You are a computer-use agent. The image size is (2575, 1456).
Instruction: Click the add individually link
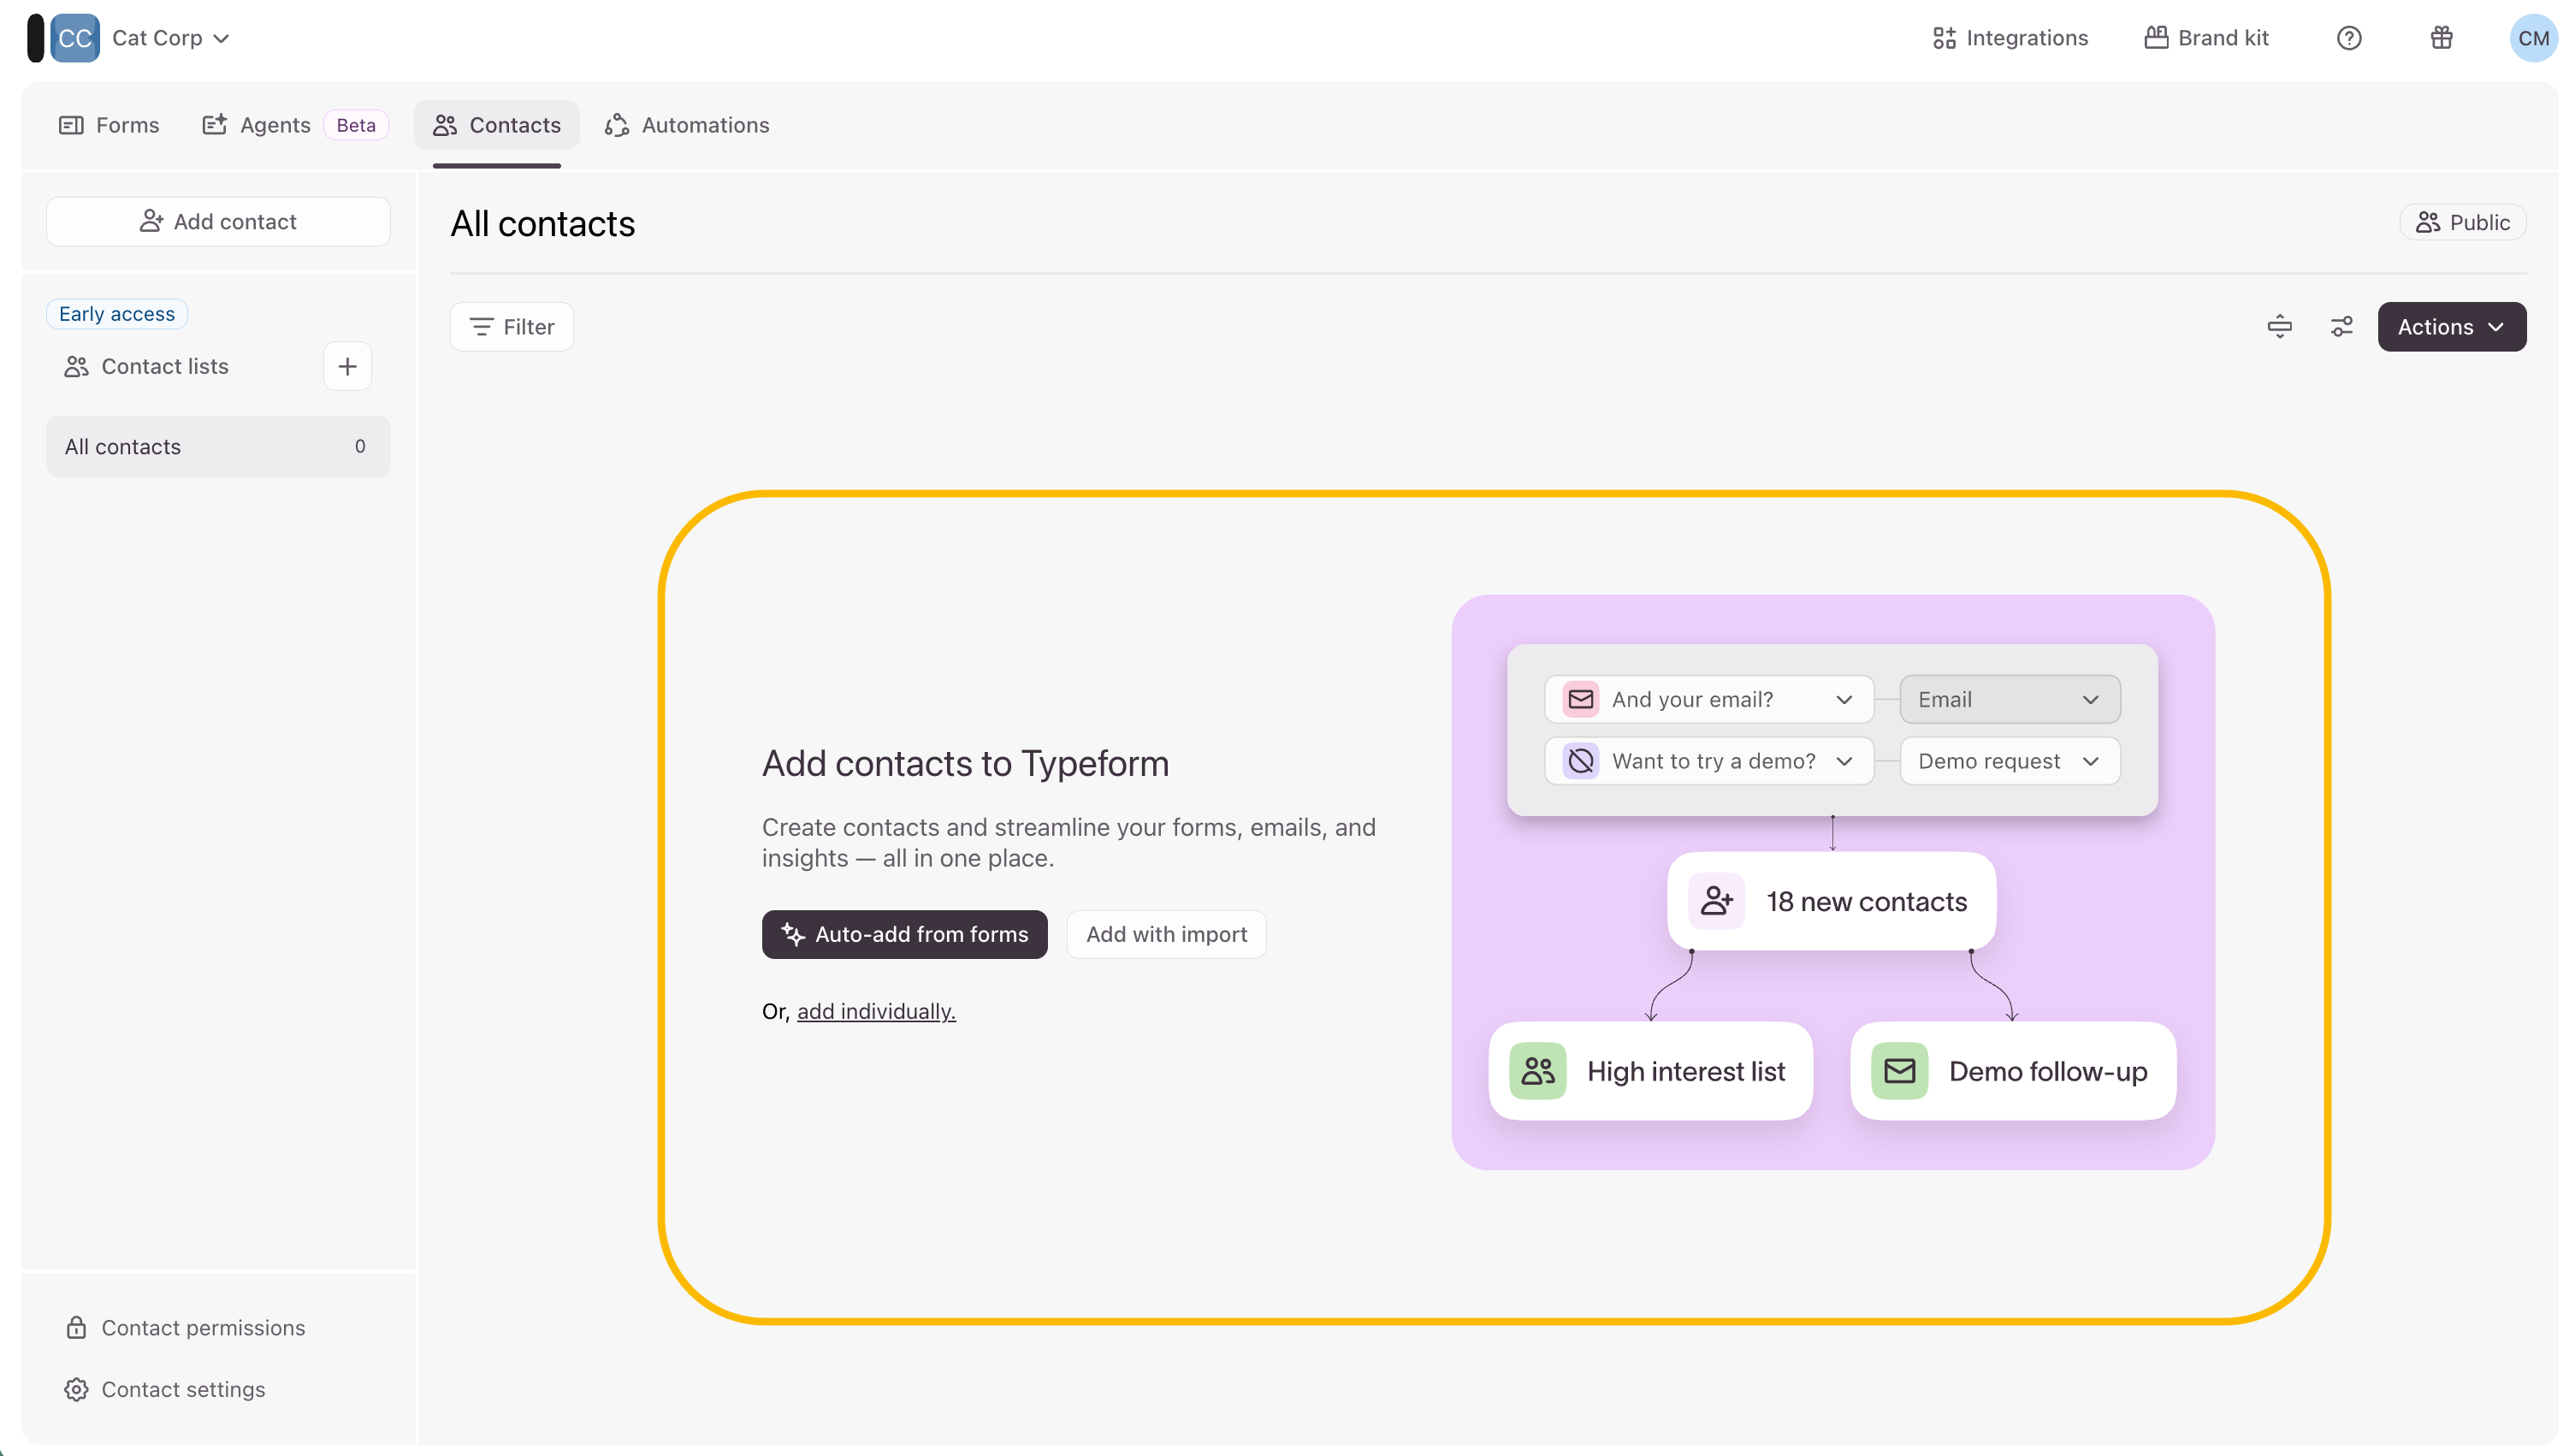(x=876, y=1011)
